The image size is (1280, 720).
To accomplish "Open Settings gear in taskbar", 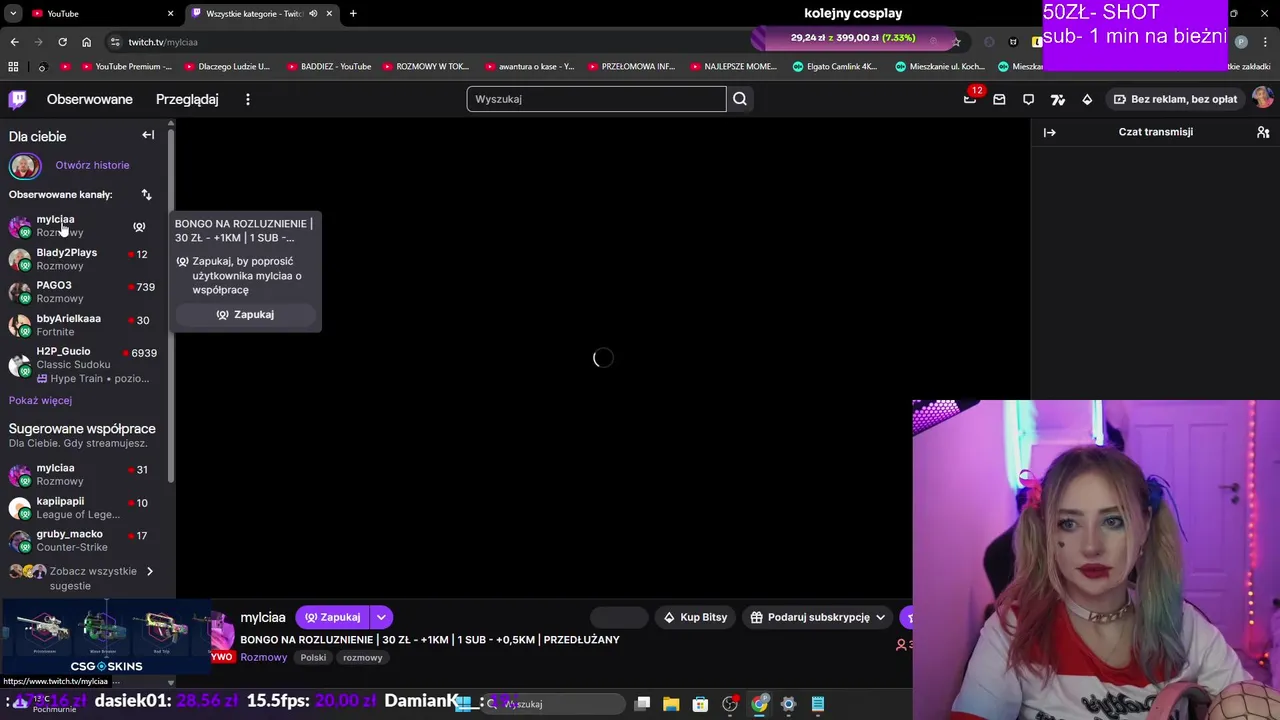I will [788, 704].
